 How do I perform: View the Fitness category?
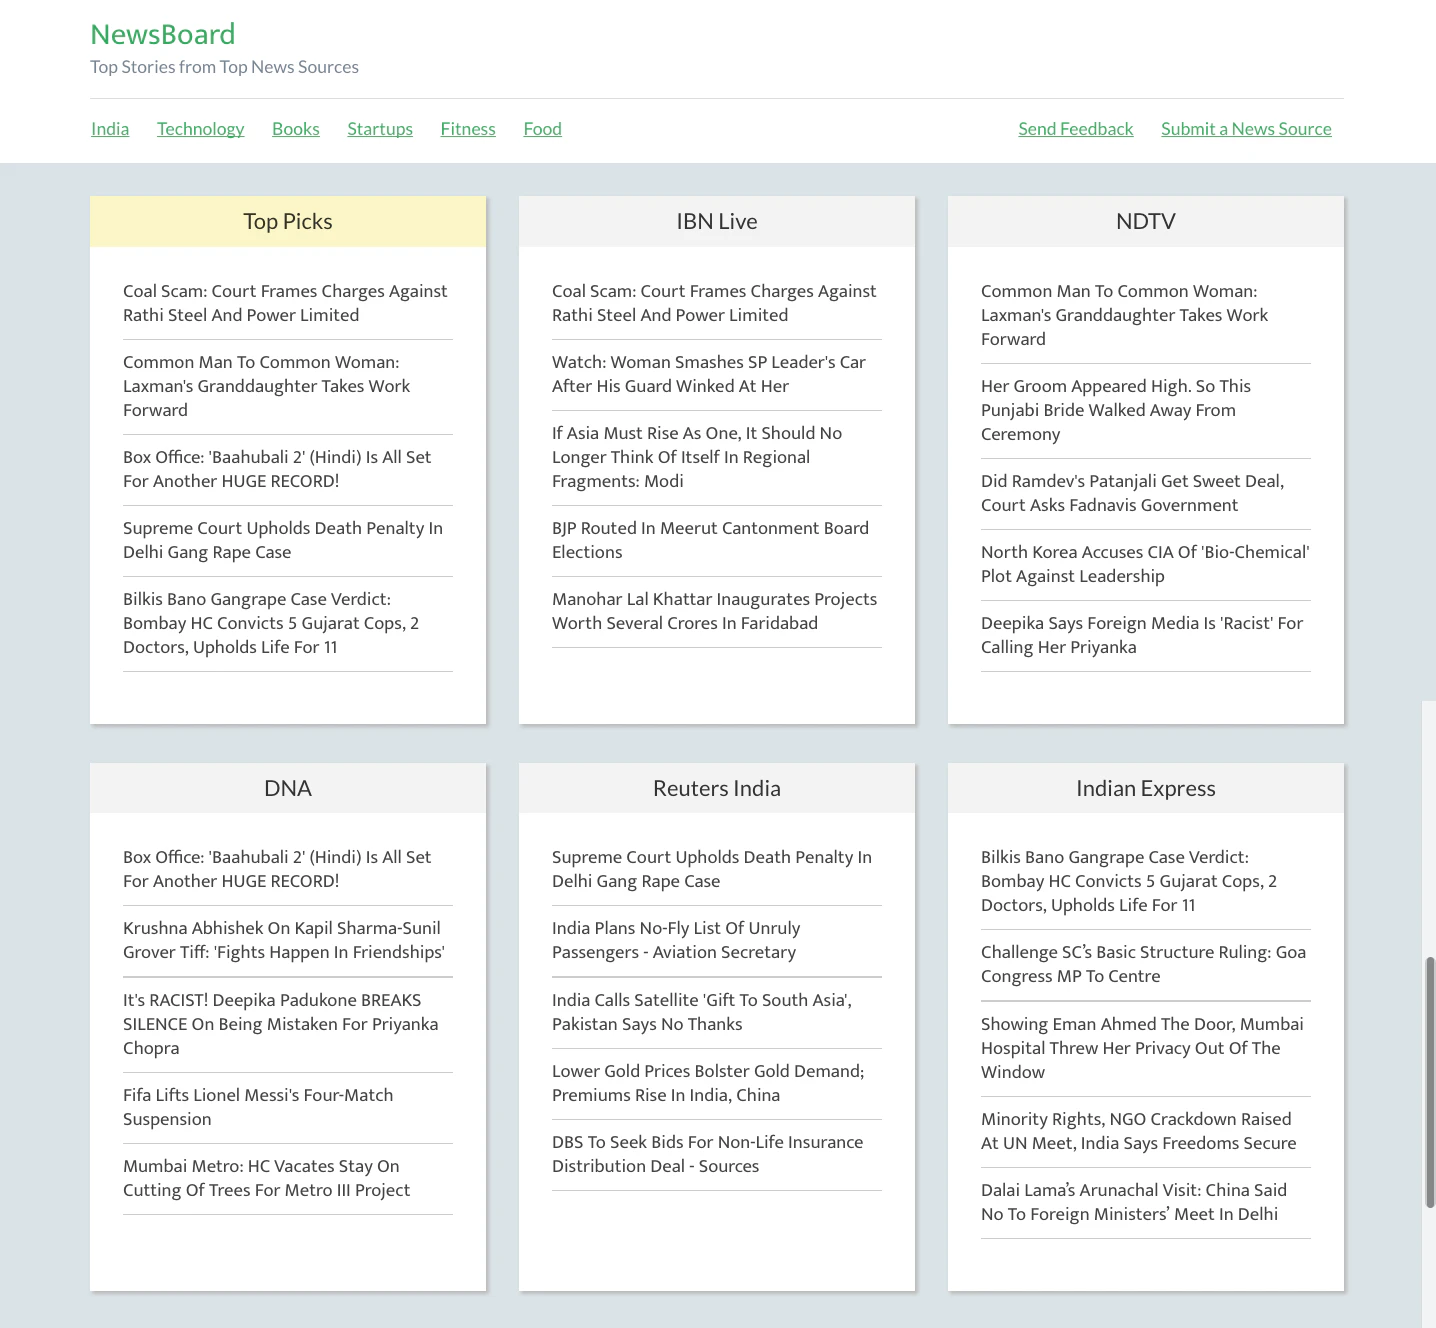(467, 128)
